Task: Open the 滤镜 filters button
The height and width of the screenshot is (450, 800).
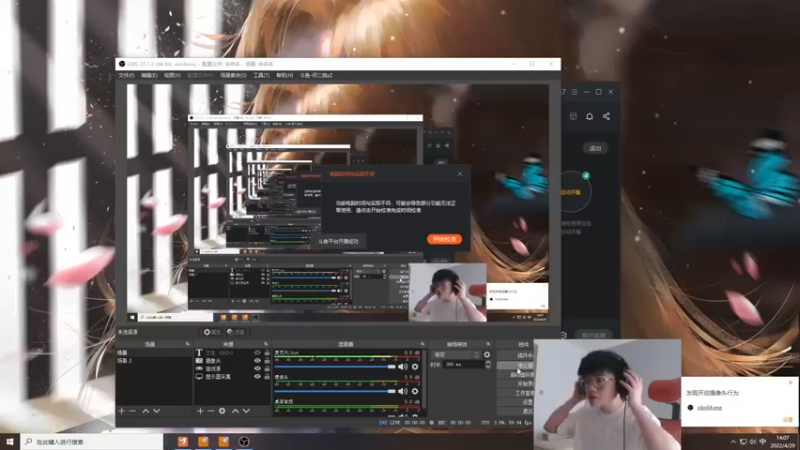Action: tap(236, 332)
